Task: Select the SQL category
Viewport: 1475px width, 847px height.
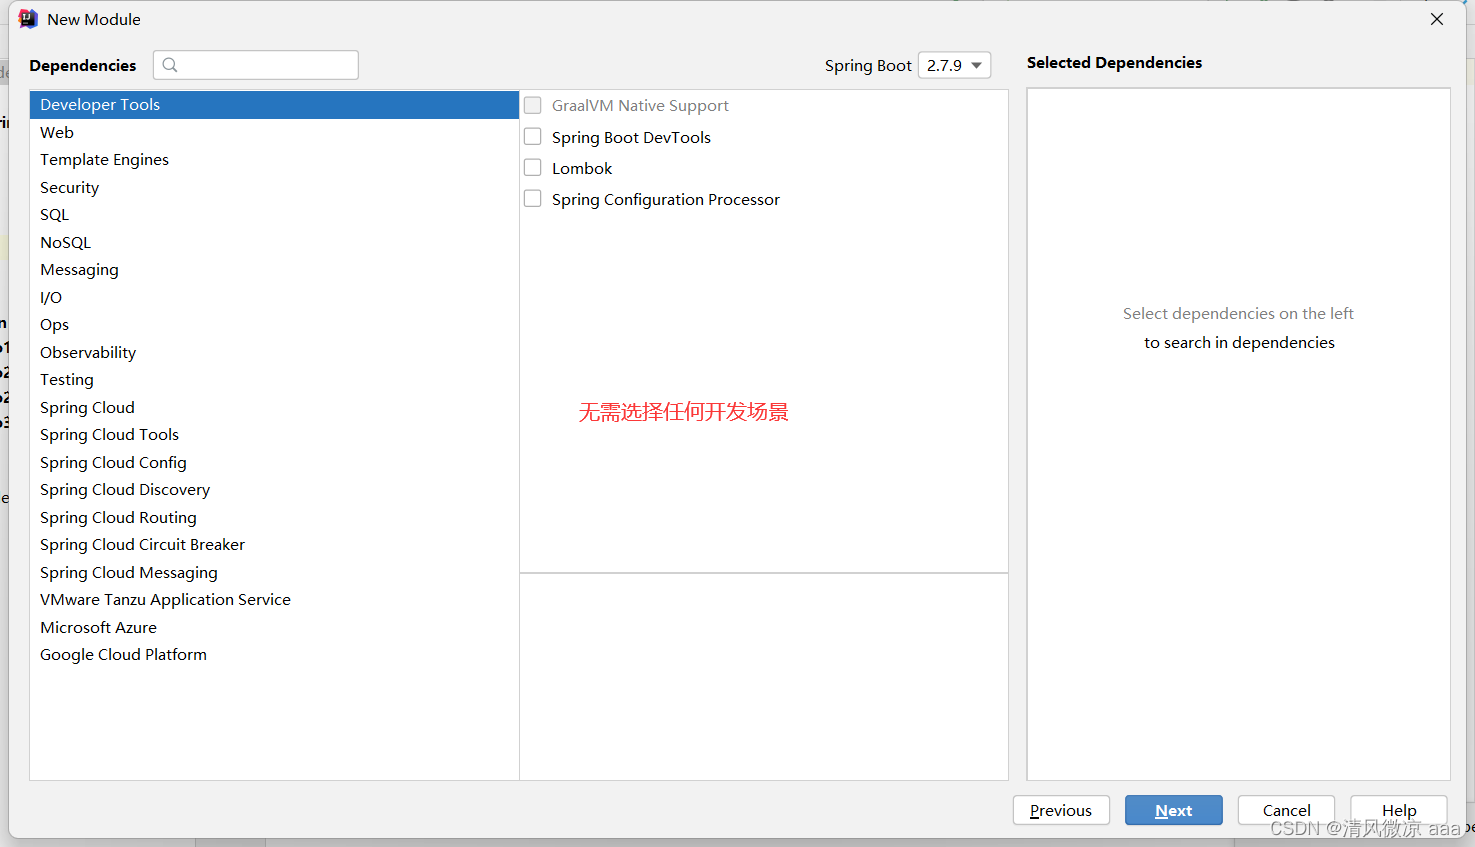Action: pyautogui.click(x=274, y=215)
